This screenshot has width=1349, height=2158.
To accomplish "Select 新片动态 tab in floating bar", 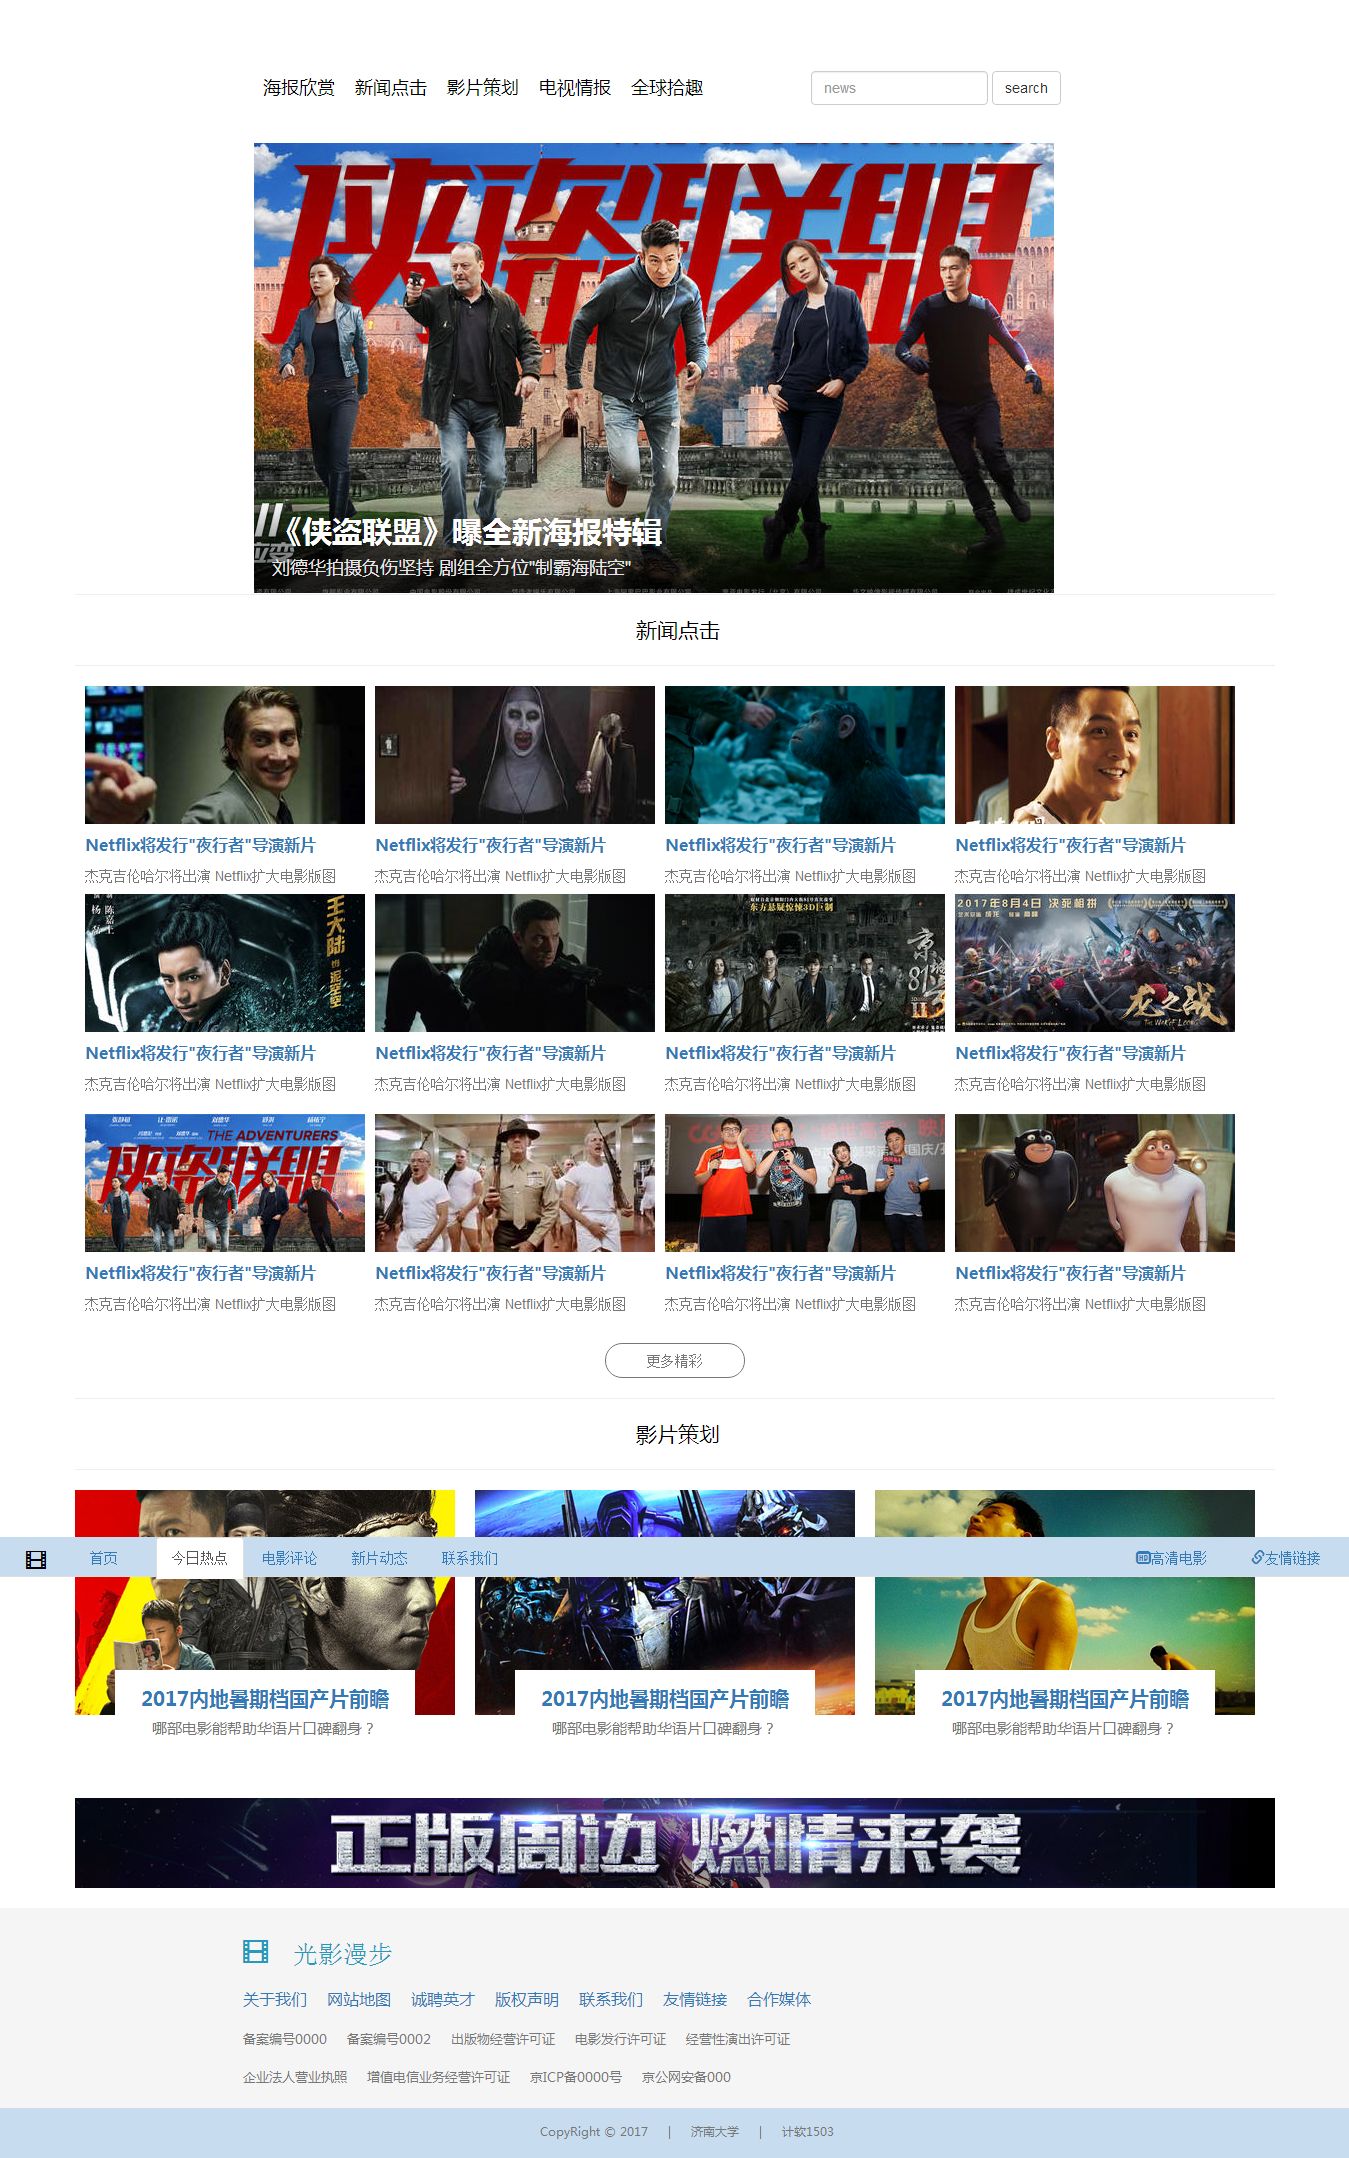I will (379, 1558).
